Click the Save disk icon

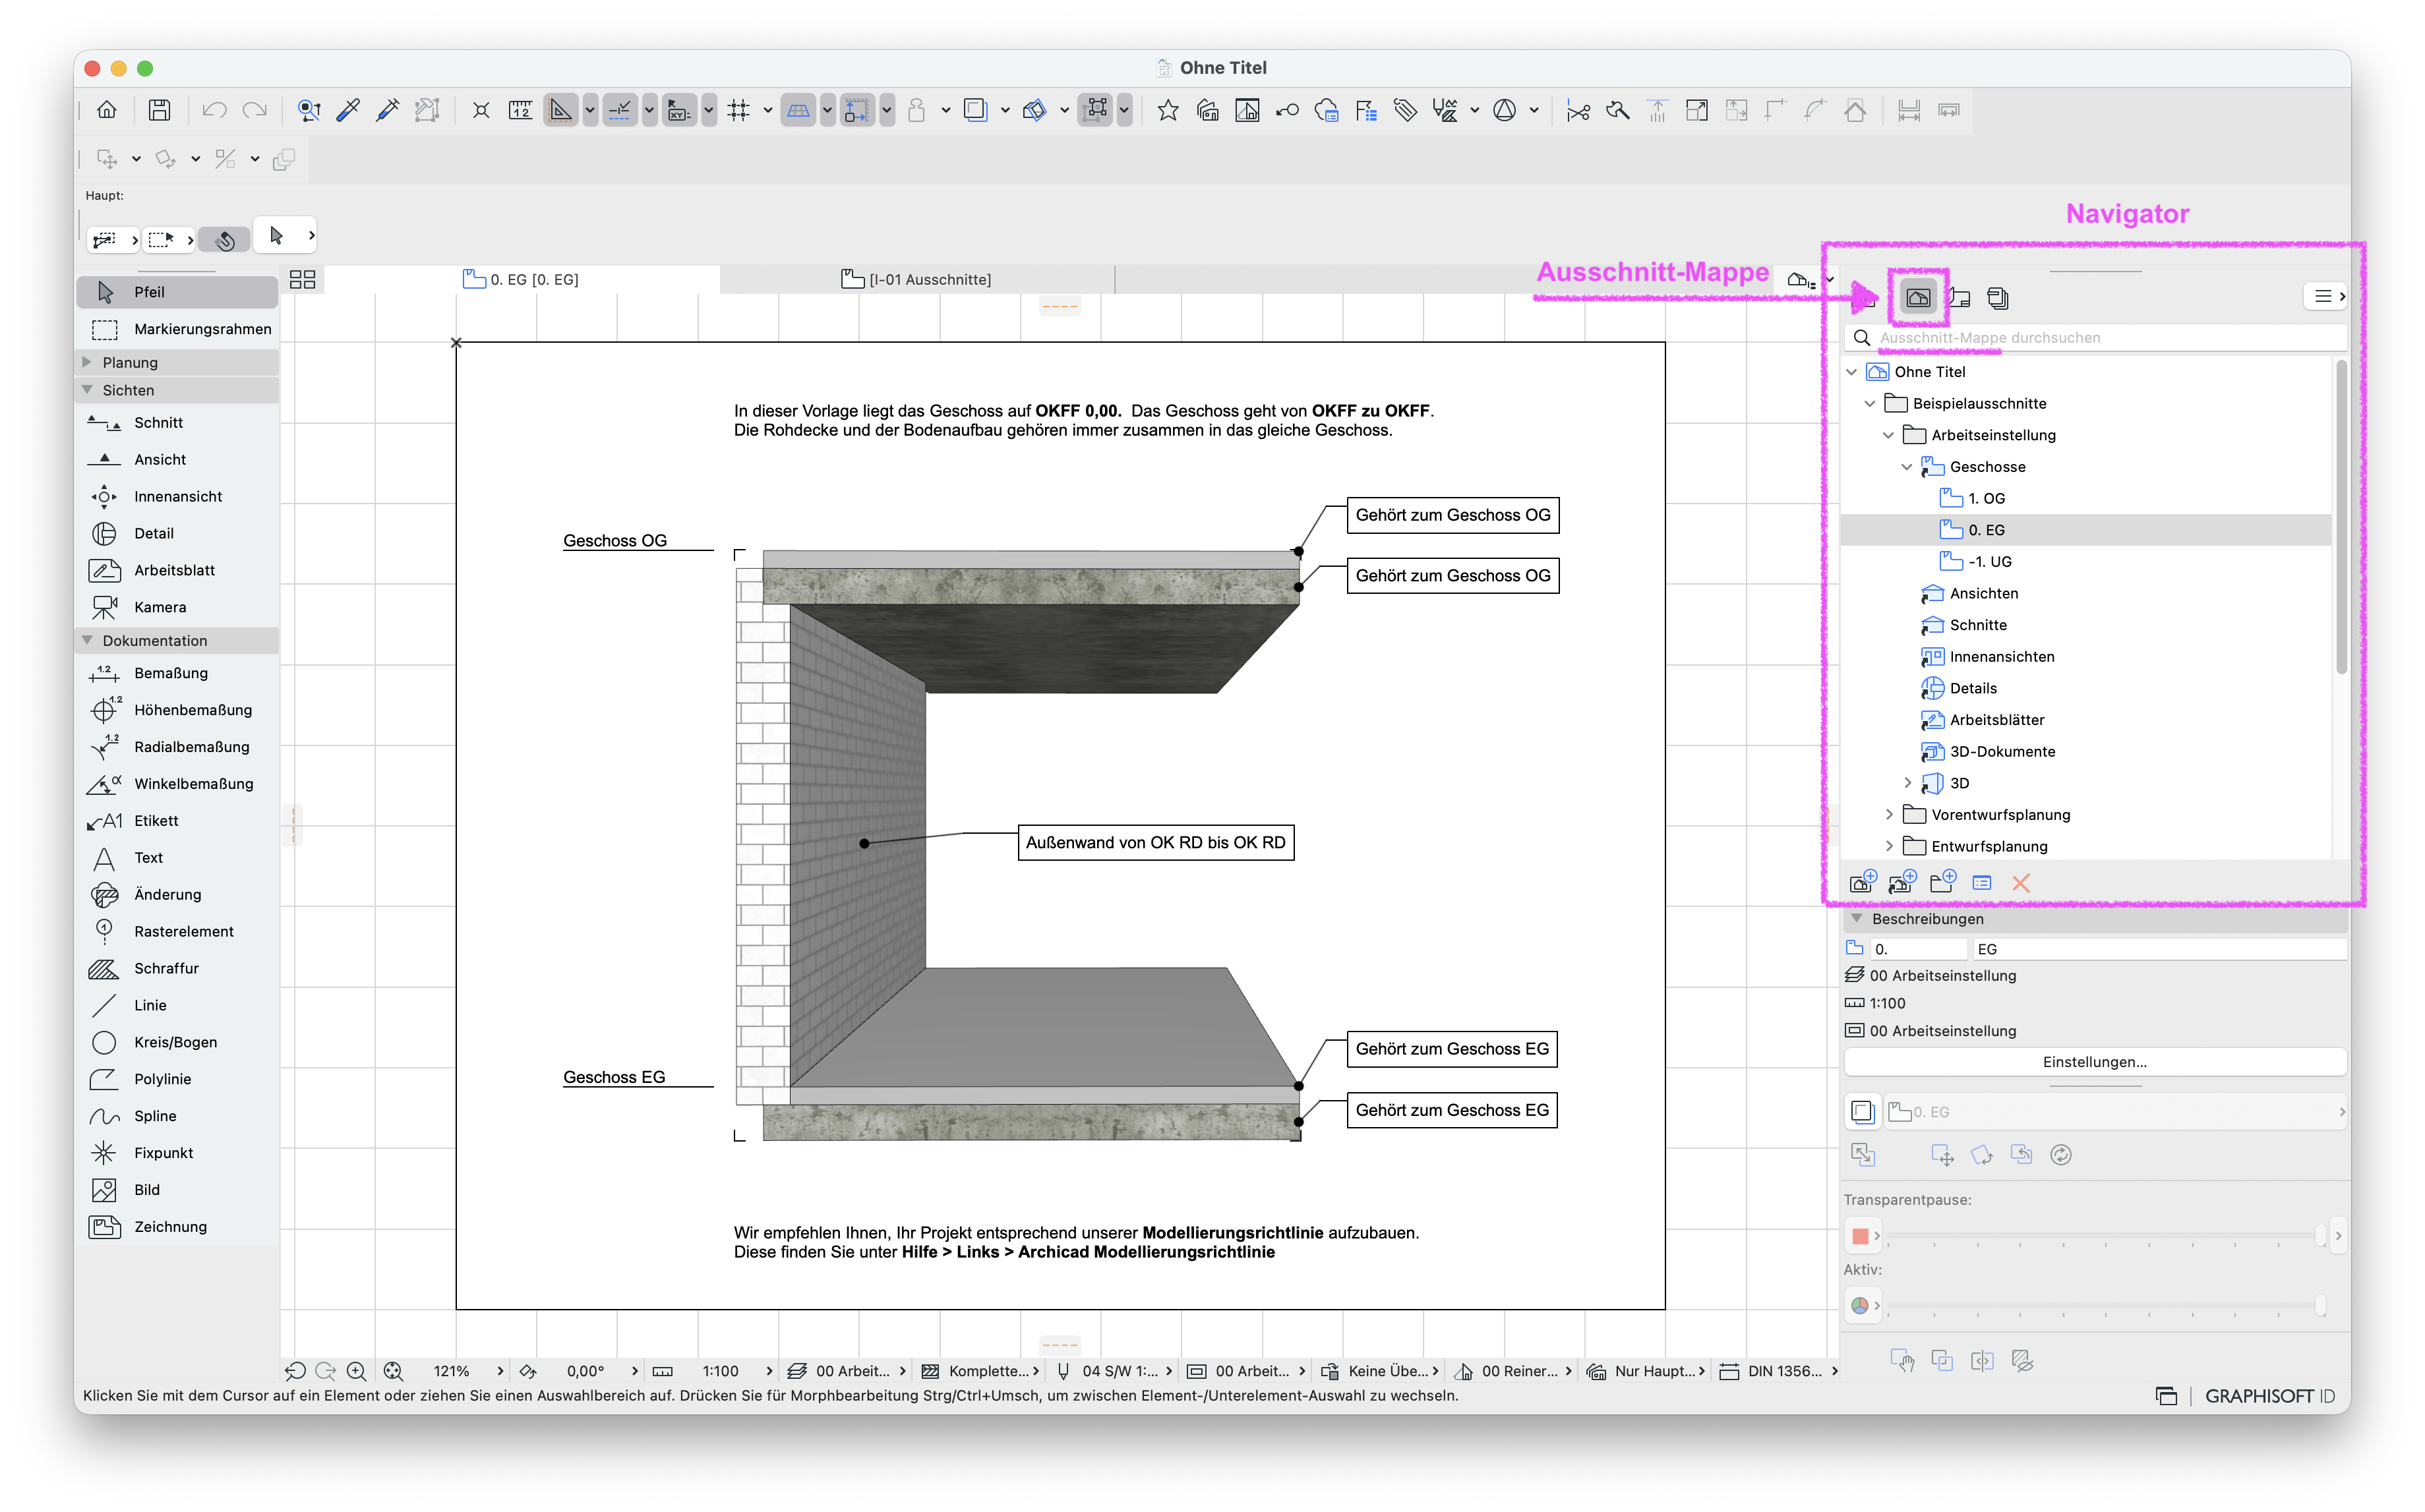point(159,110)
